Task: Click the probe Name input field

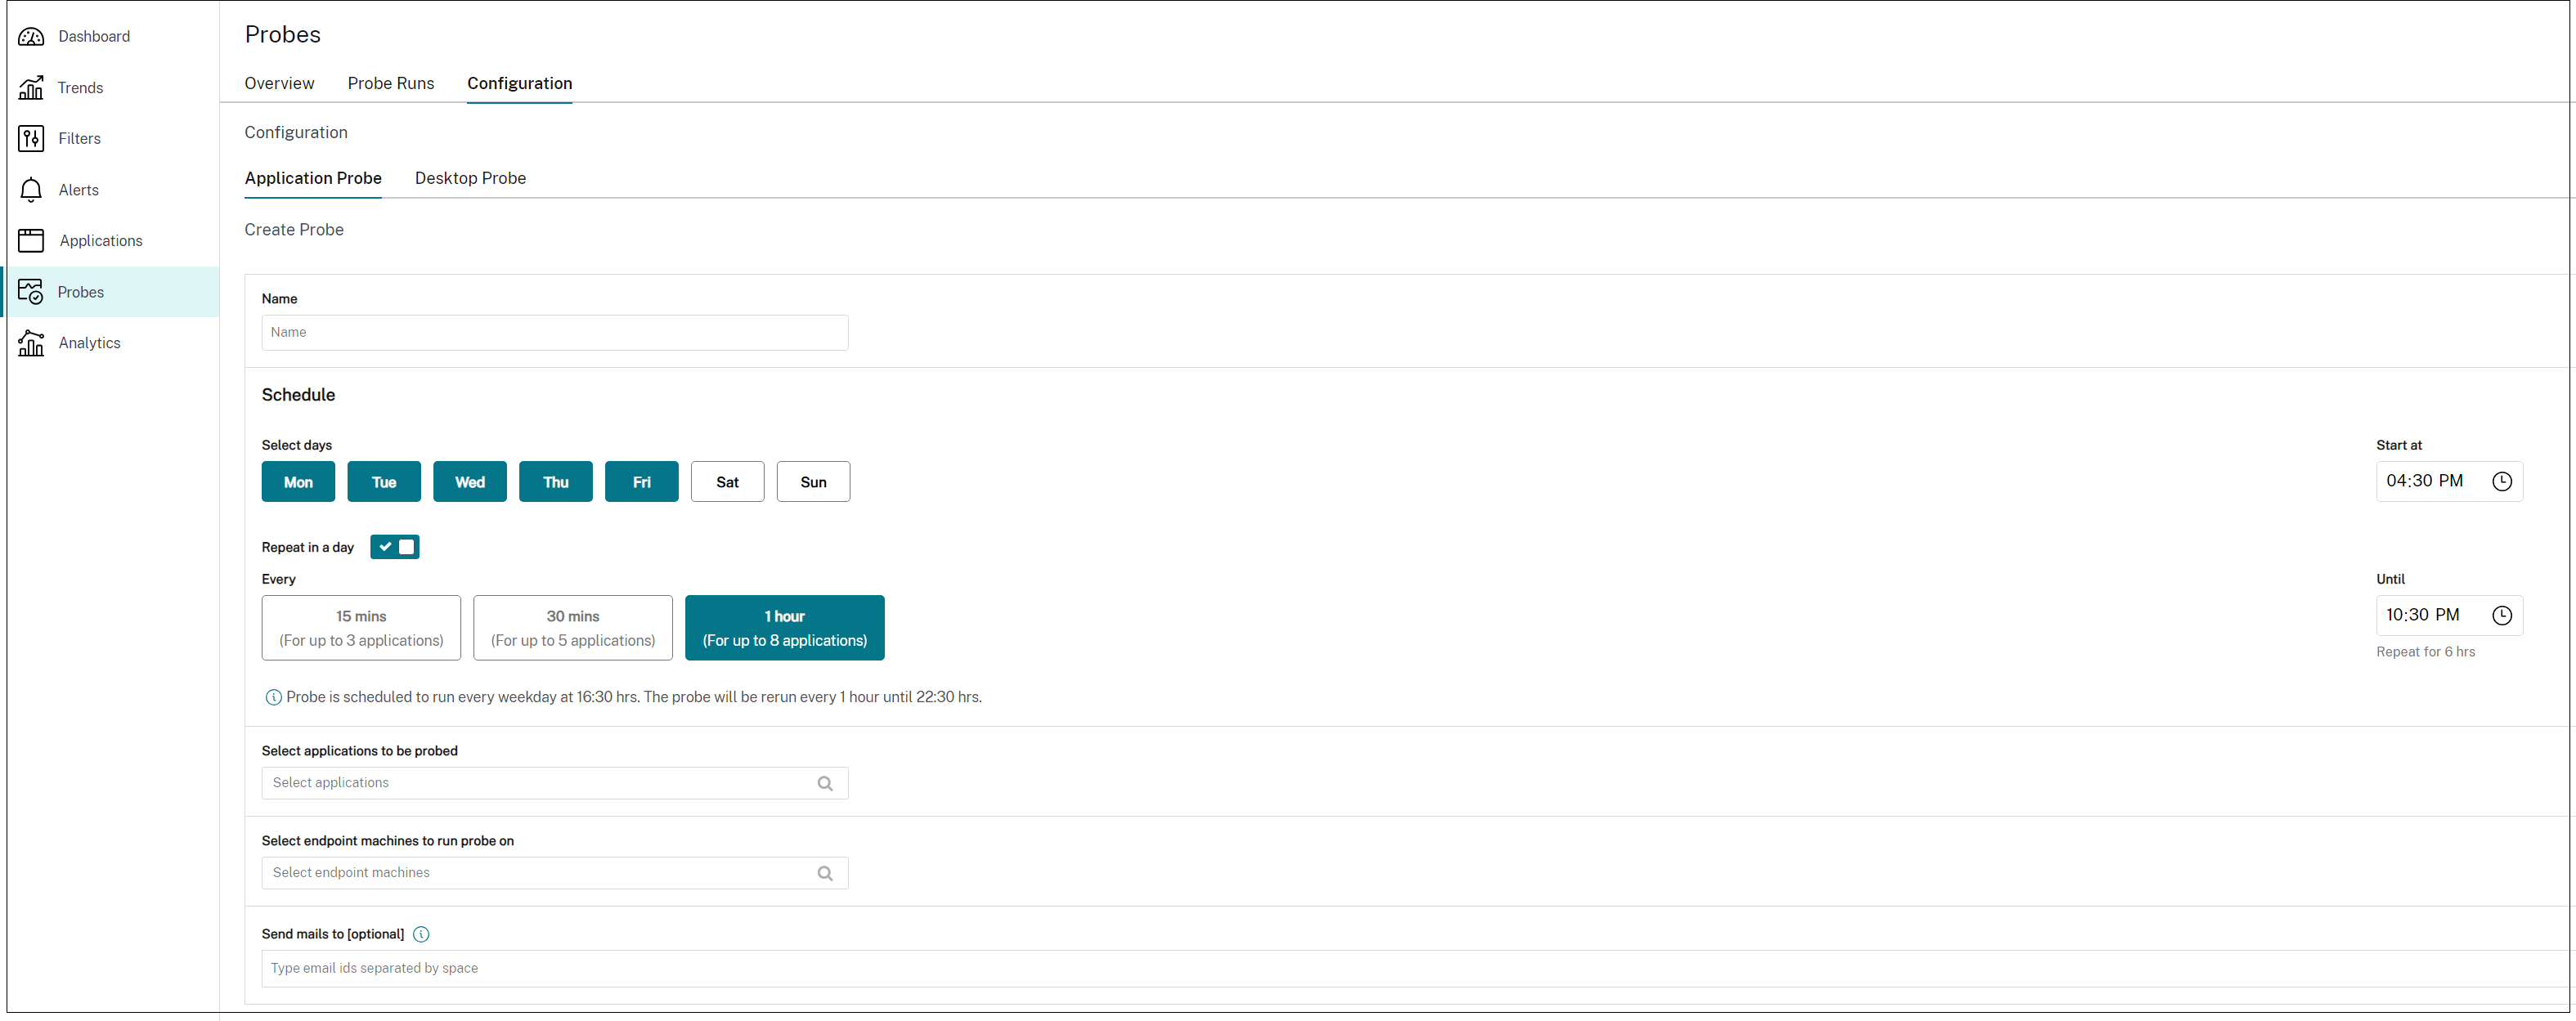Action: 554,333
